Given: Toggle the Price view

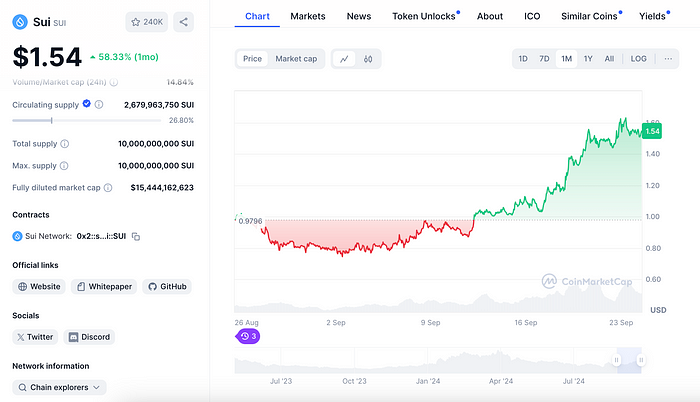Looking at the screenshot, I should point(253,59).
